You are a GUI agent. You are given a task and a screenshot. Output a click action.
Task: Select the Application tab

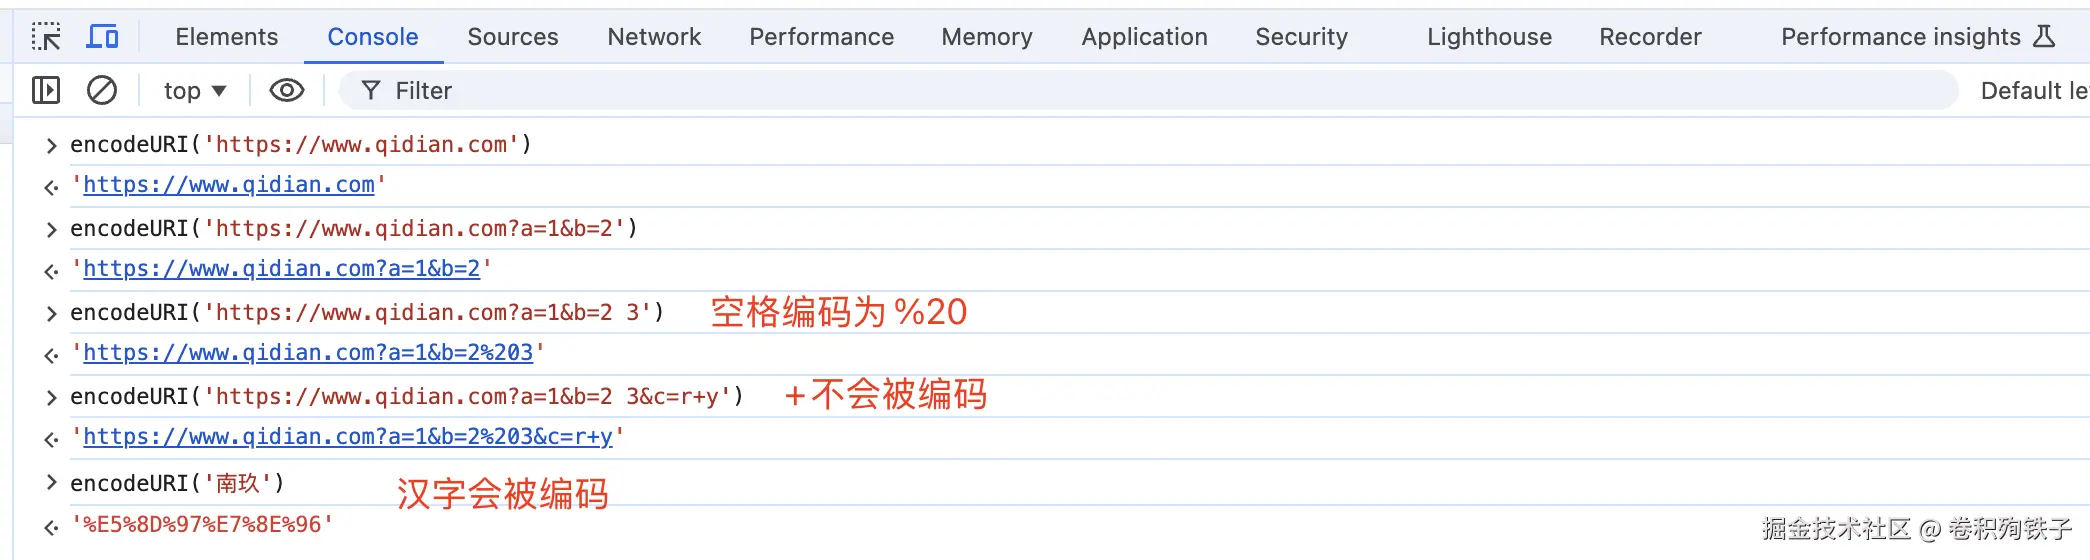click(x=1144, y=37)
